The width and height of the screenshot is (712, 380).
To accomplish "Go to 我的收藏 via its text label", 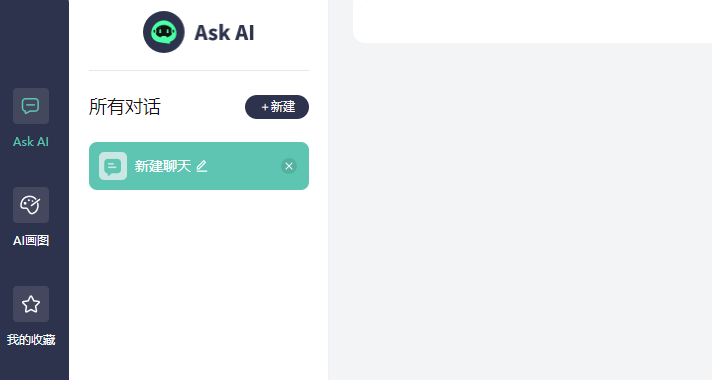I will 31,340.
